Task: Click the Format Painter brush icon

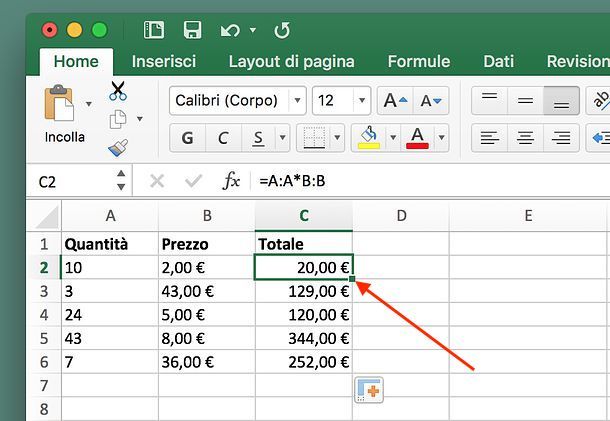Action: tap(118, 148)
